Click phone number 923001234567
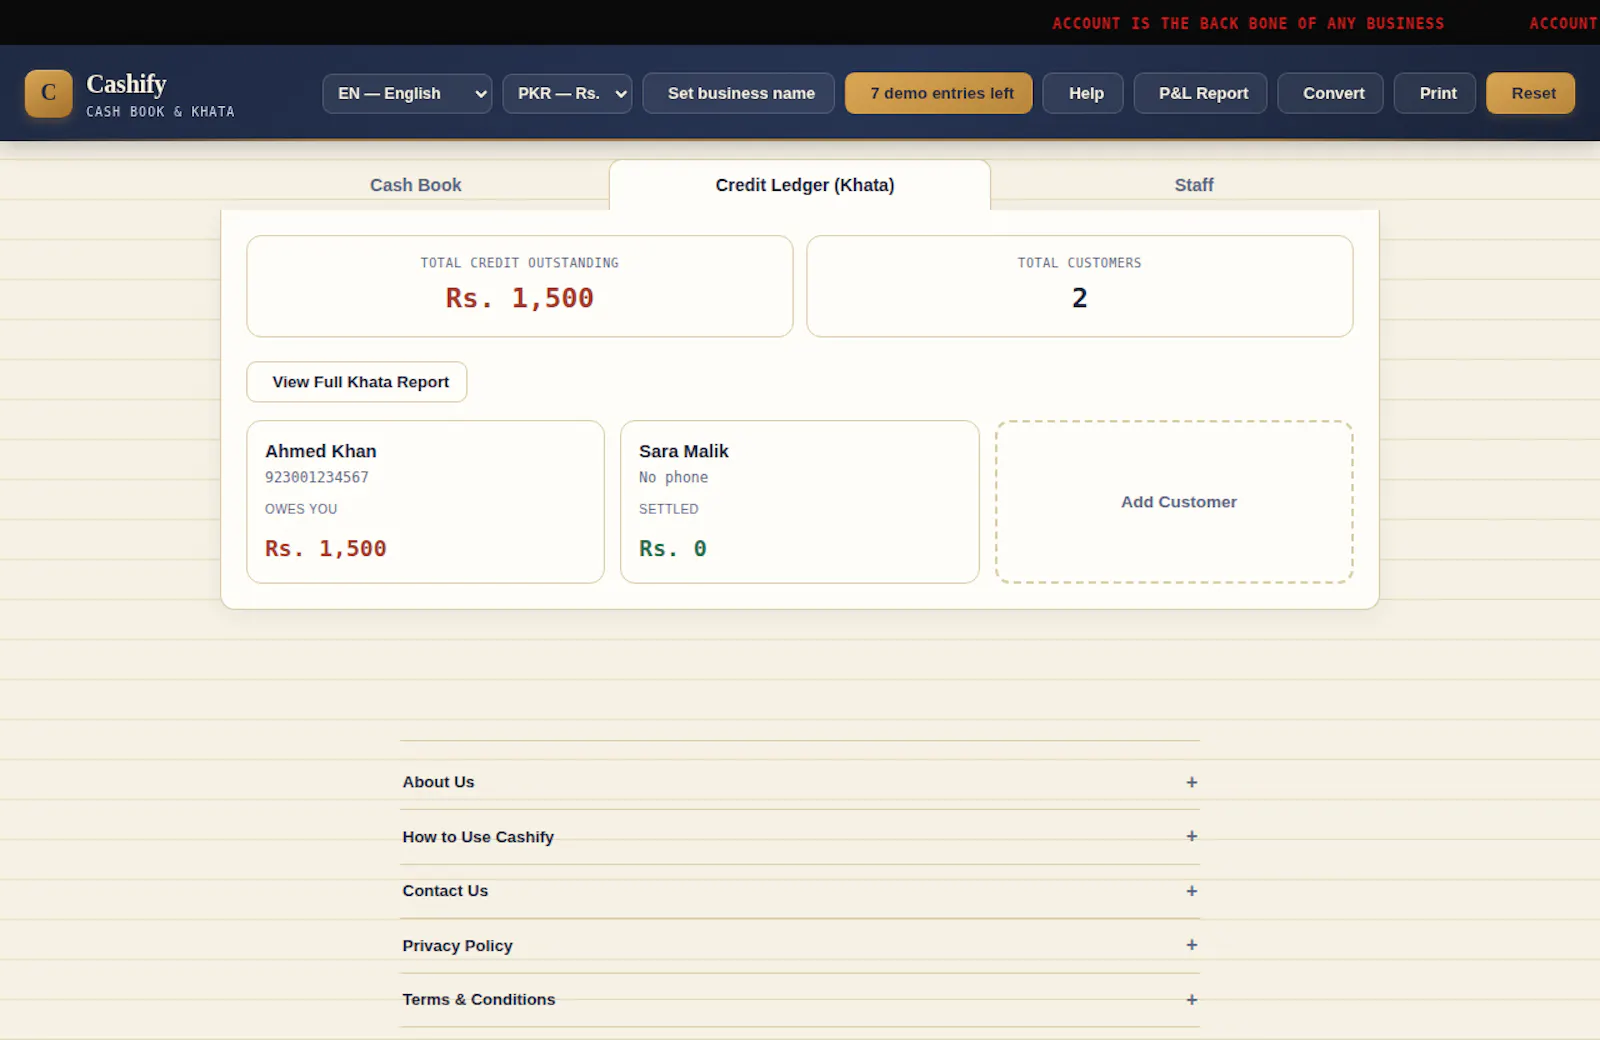This screenshot has height=1040, width=1600. [x=316, y=478]
